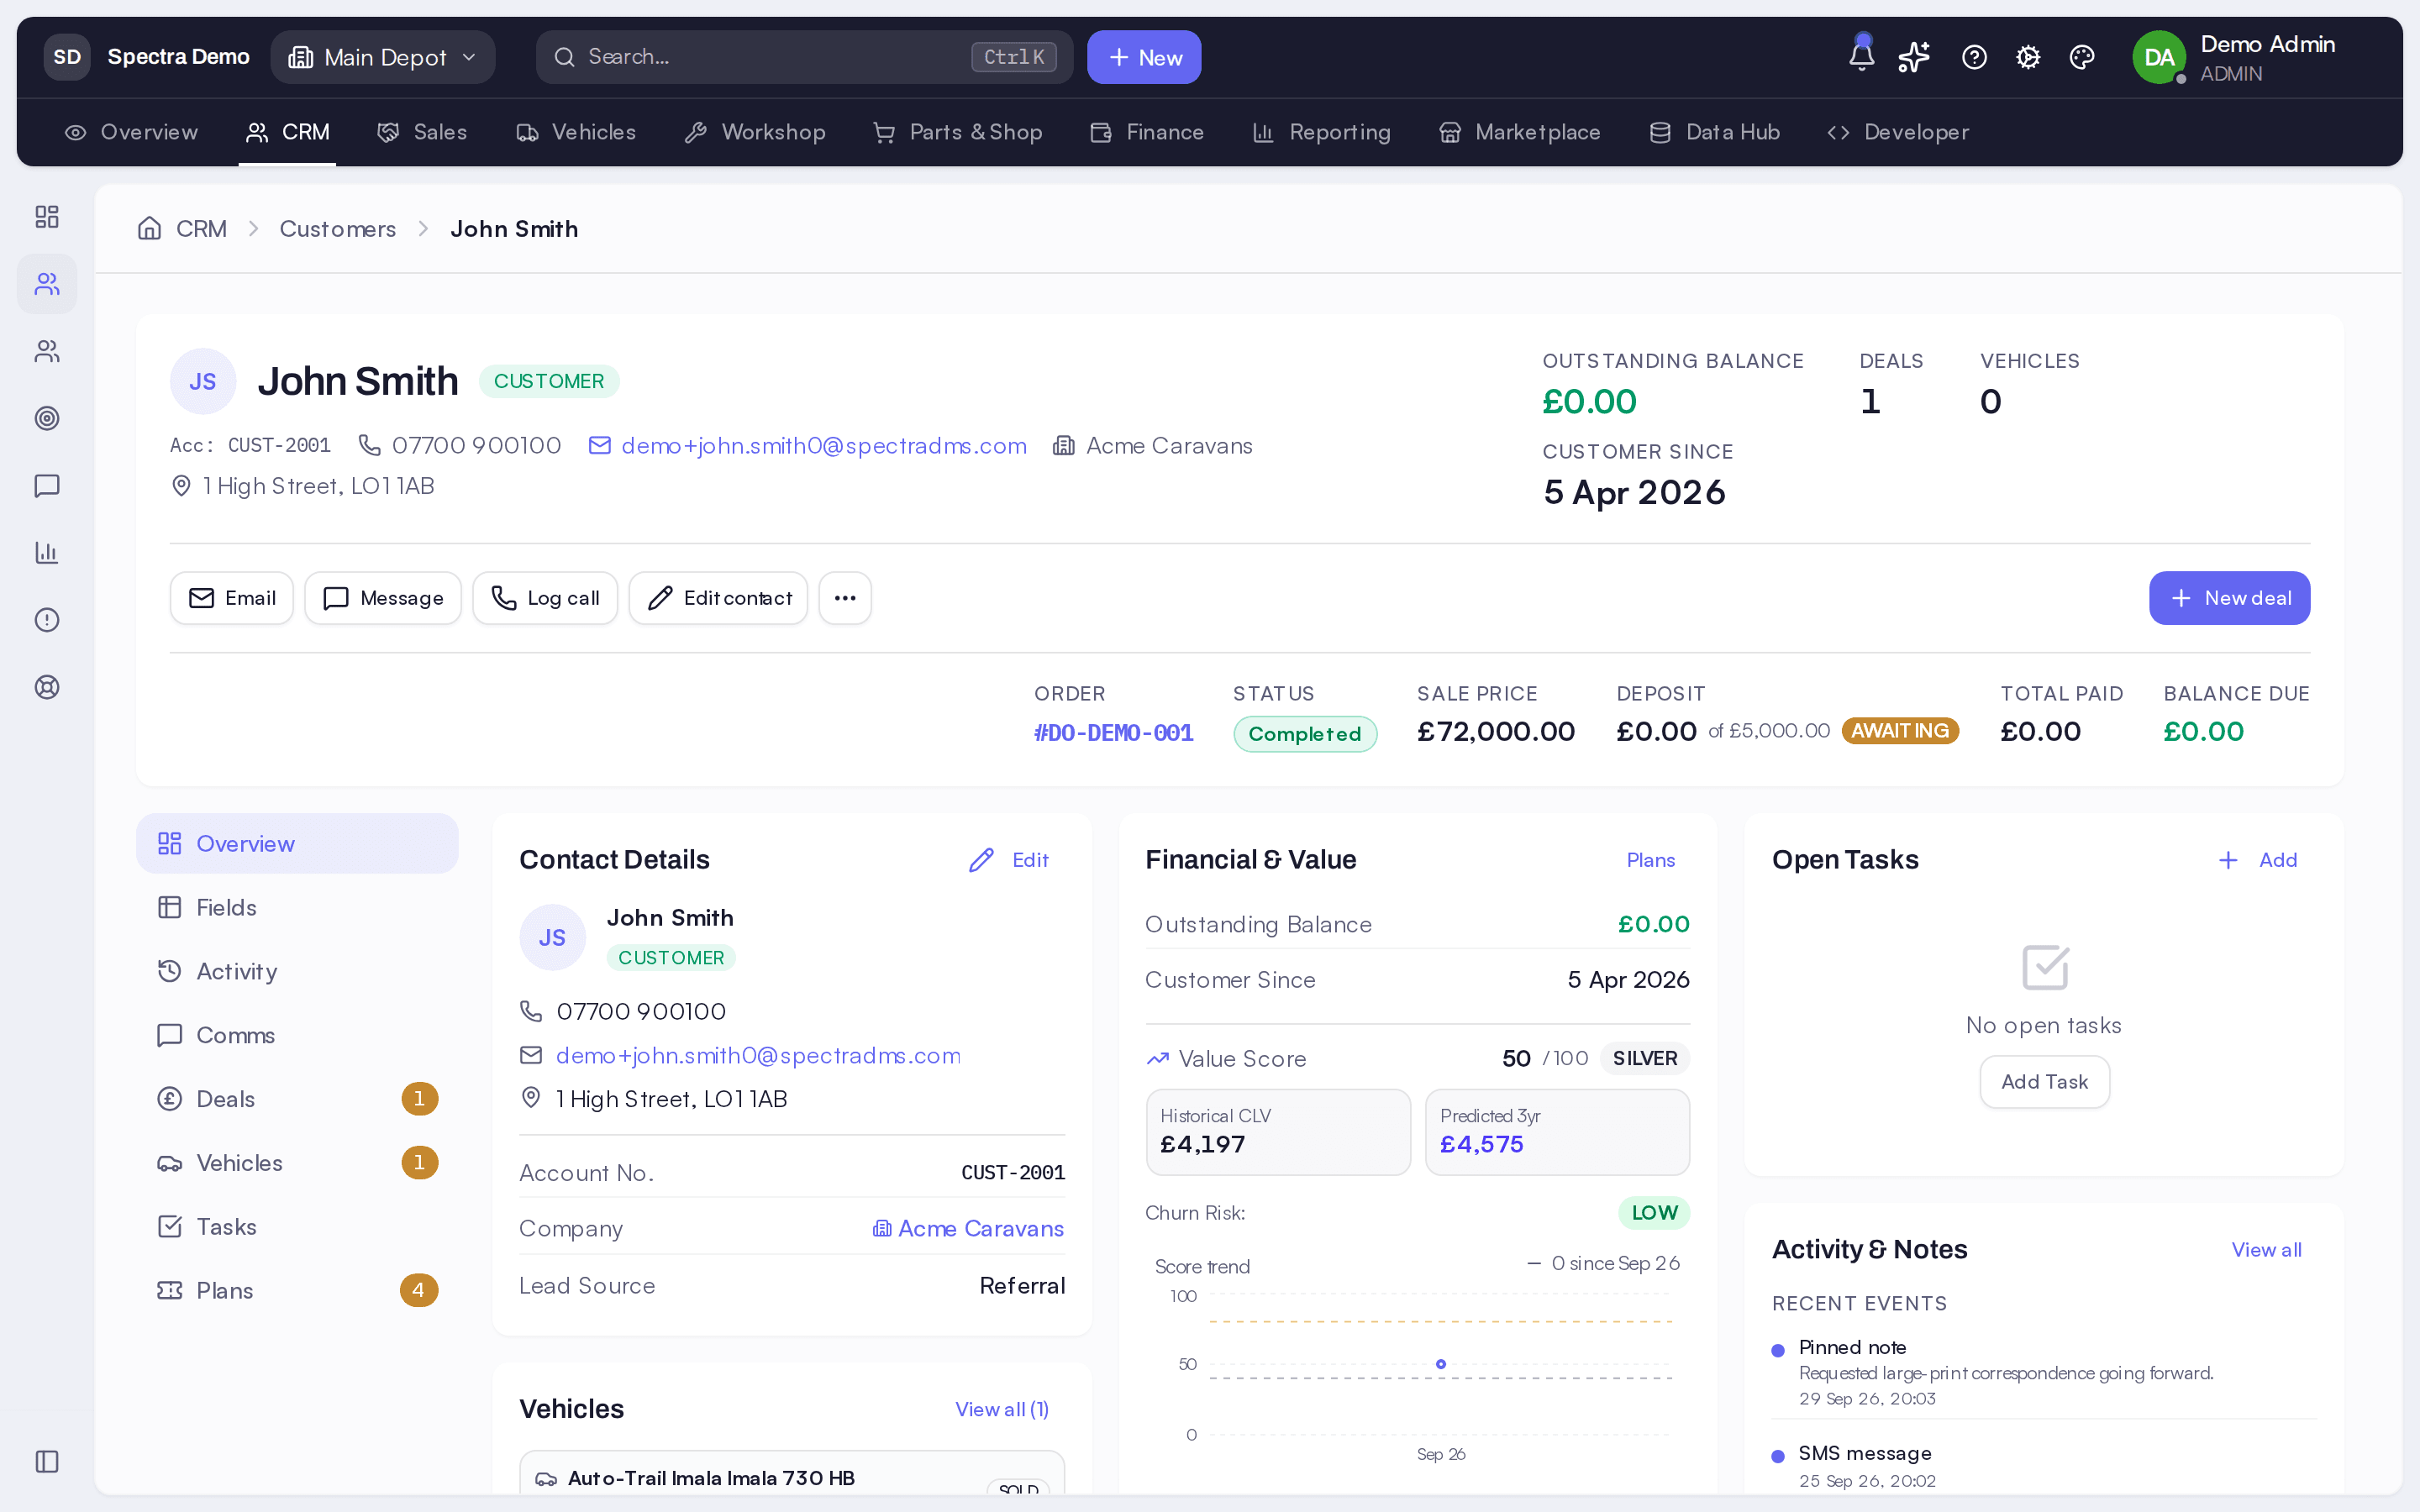Viewport: 2420px width, 1512px height.
Task: Click the bar chart icon in left sidebar
Action: (47, 552)
